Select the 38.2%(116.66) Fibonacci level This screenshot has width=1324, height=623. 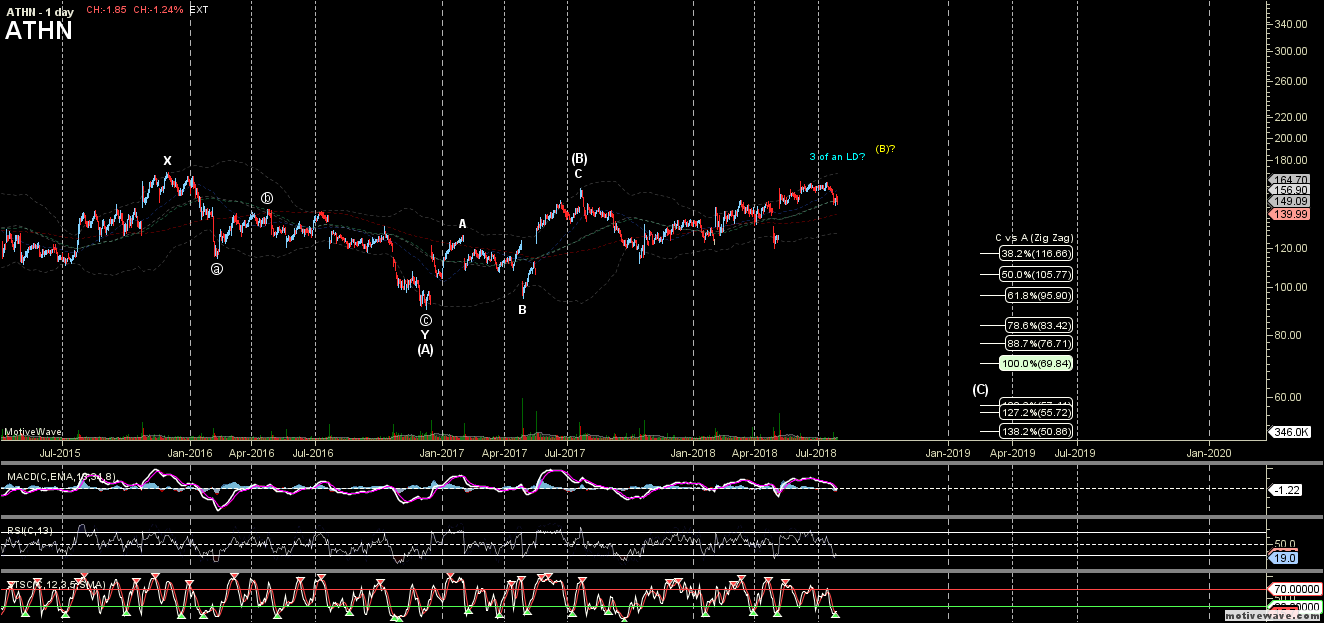click(x=1036, y=254)
